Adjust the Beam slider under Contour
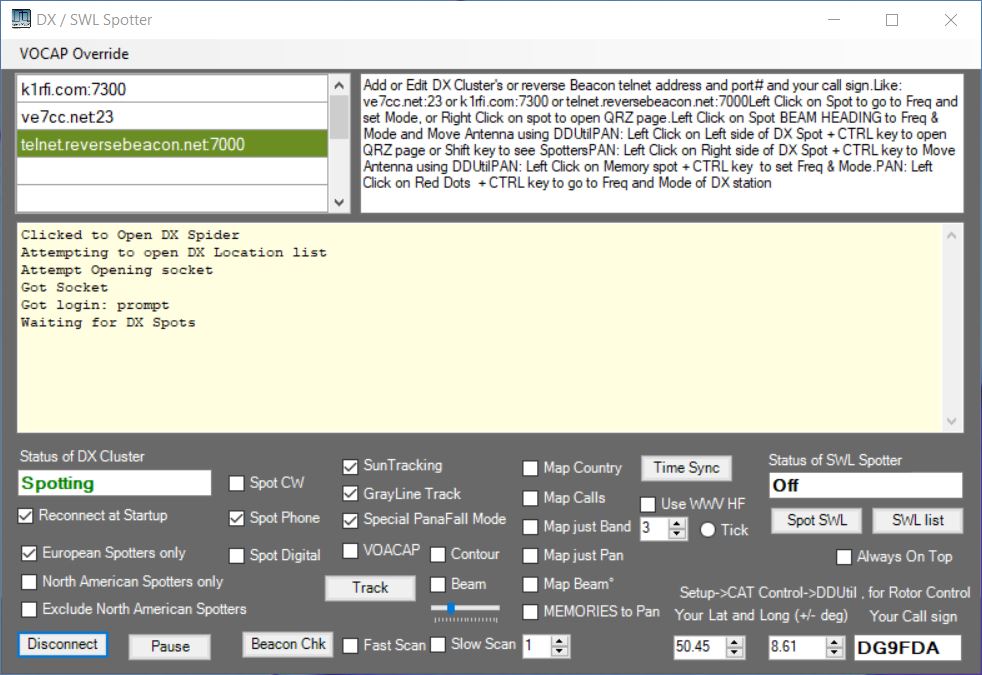 (x=453, y=607)
